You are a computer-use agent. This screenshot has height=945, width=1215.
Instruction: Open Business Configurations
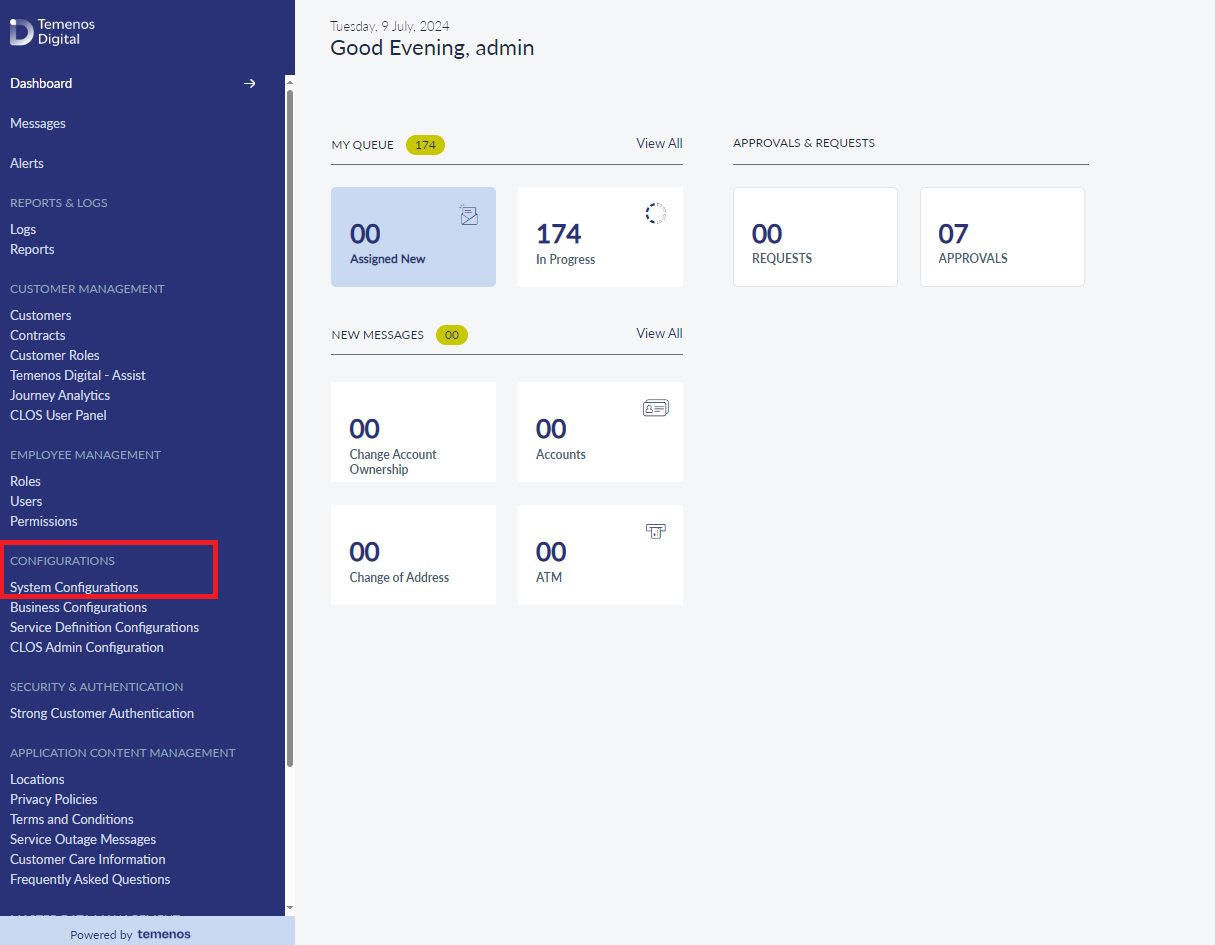[x=78, y=607]
